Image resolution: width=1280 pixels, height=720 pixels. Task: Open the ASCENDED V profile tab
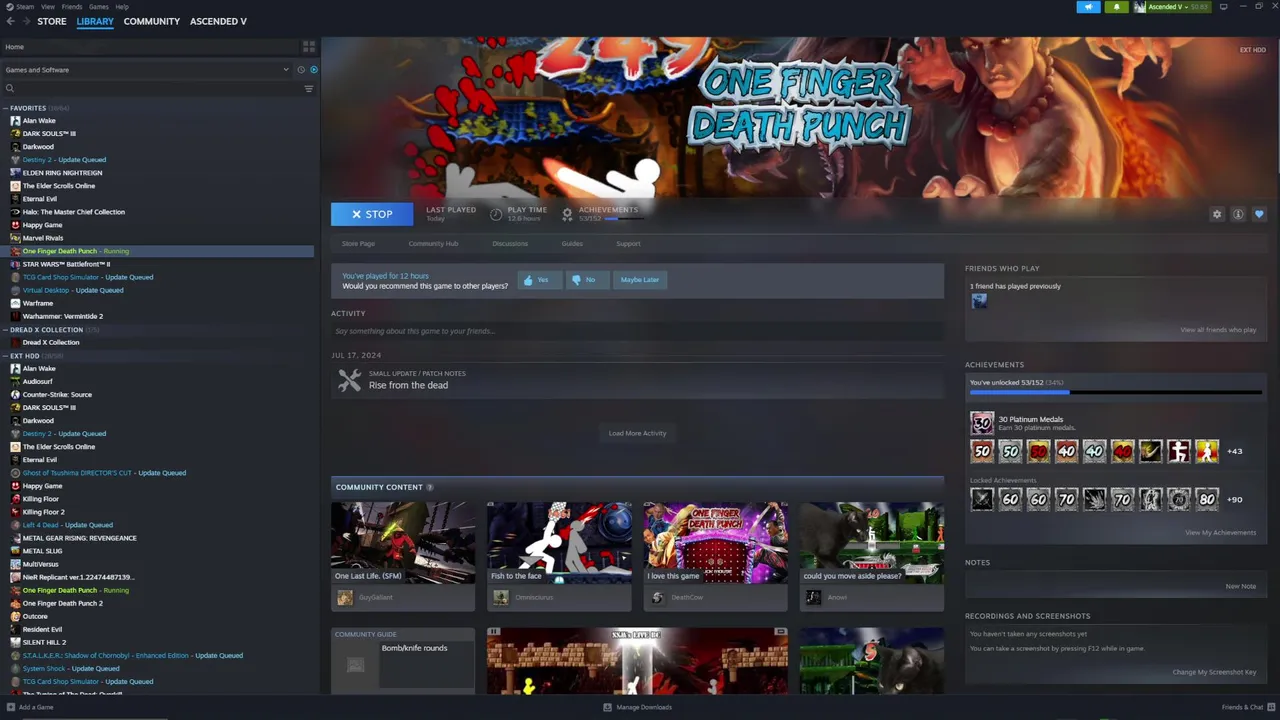[x=218, y=21]
